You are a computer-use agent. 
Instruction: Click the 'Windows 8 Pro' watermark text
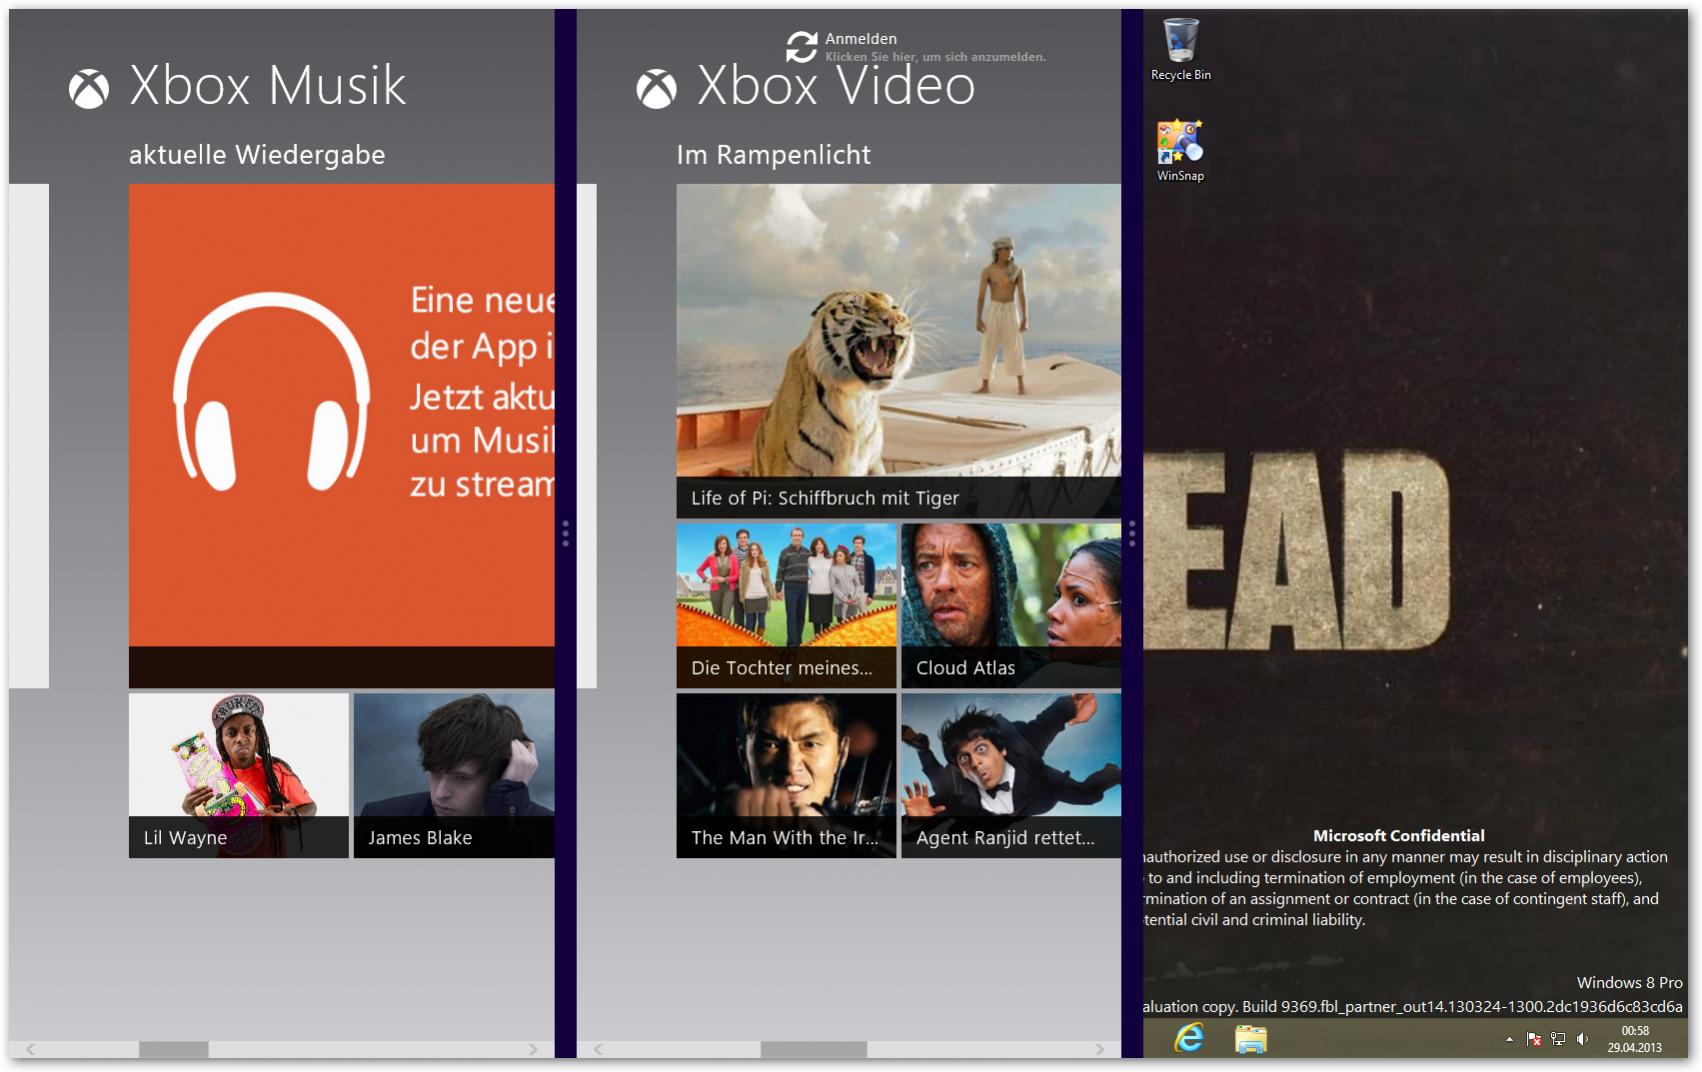click(1629, 983)
